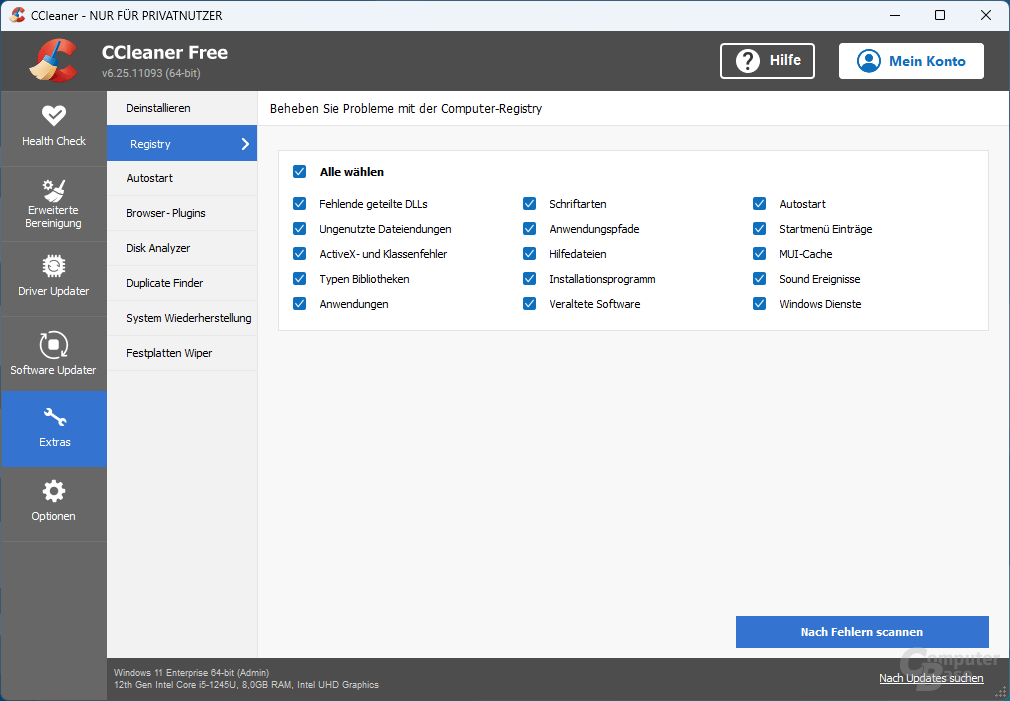The height and width of the screenshot is (701, 1010).
Task: Maximize the CCleaner window
Action: pyautogui.click(x=940, y=15)
